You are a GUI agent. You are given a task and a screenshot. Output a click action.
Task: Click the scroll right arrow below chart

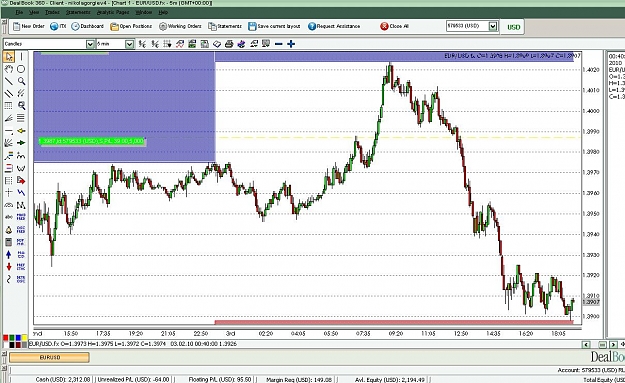coord(613,344)
